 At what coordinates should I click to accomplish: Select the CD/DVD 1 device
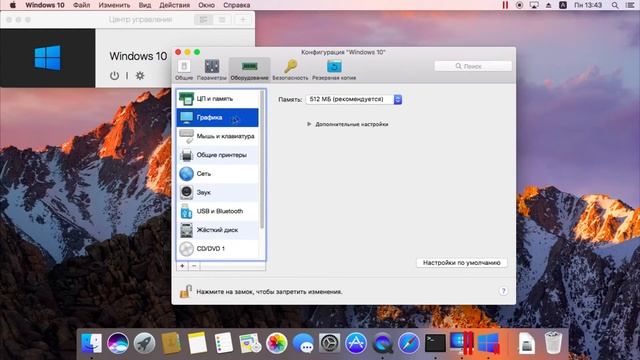click(x=218, y=249)
